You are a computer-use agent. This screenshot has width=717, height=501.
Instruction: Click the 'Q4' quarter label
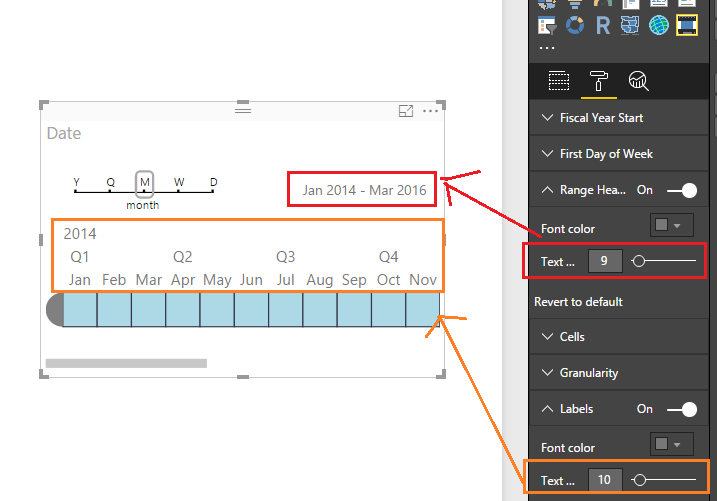pos(388,257)
